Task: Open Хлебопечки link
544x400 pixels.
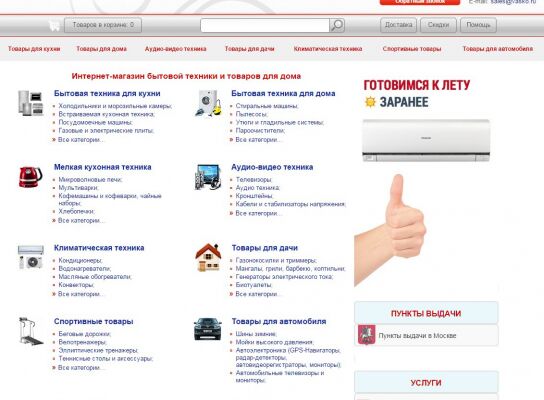Action: point(76,211)
